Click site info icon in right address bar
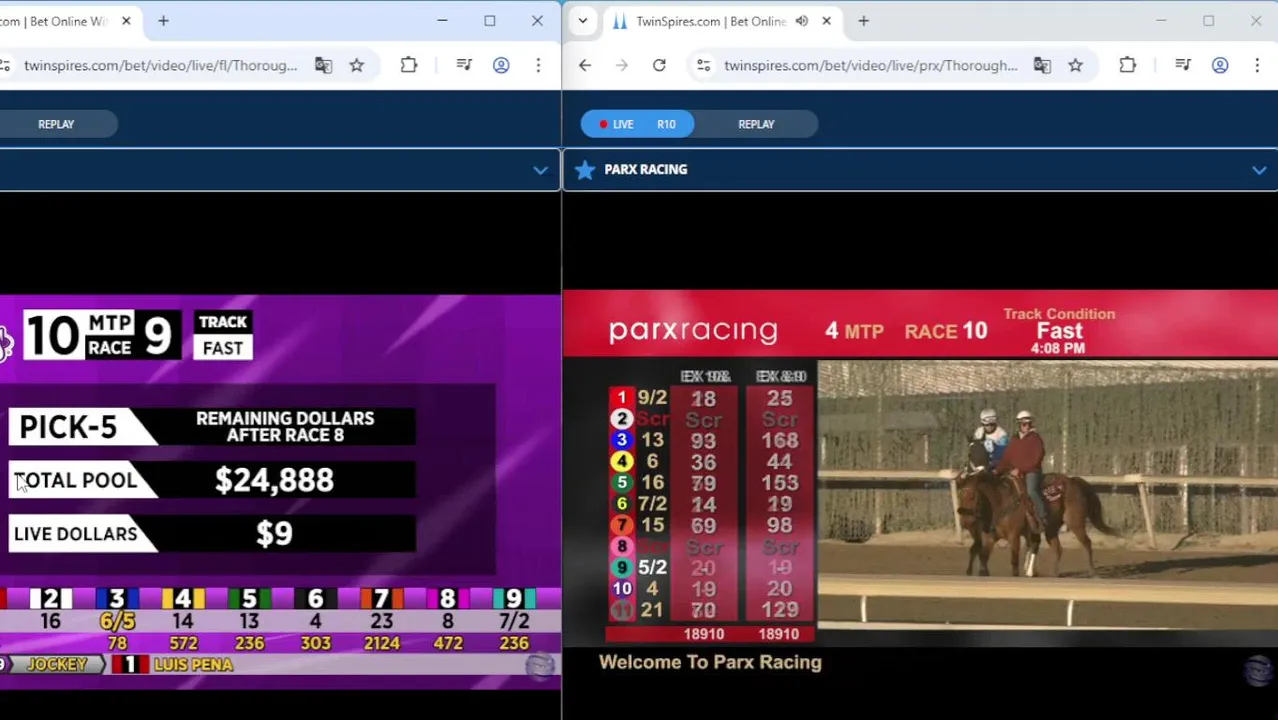The image size is (1278, 720). tap(704, 65)
